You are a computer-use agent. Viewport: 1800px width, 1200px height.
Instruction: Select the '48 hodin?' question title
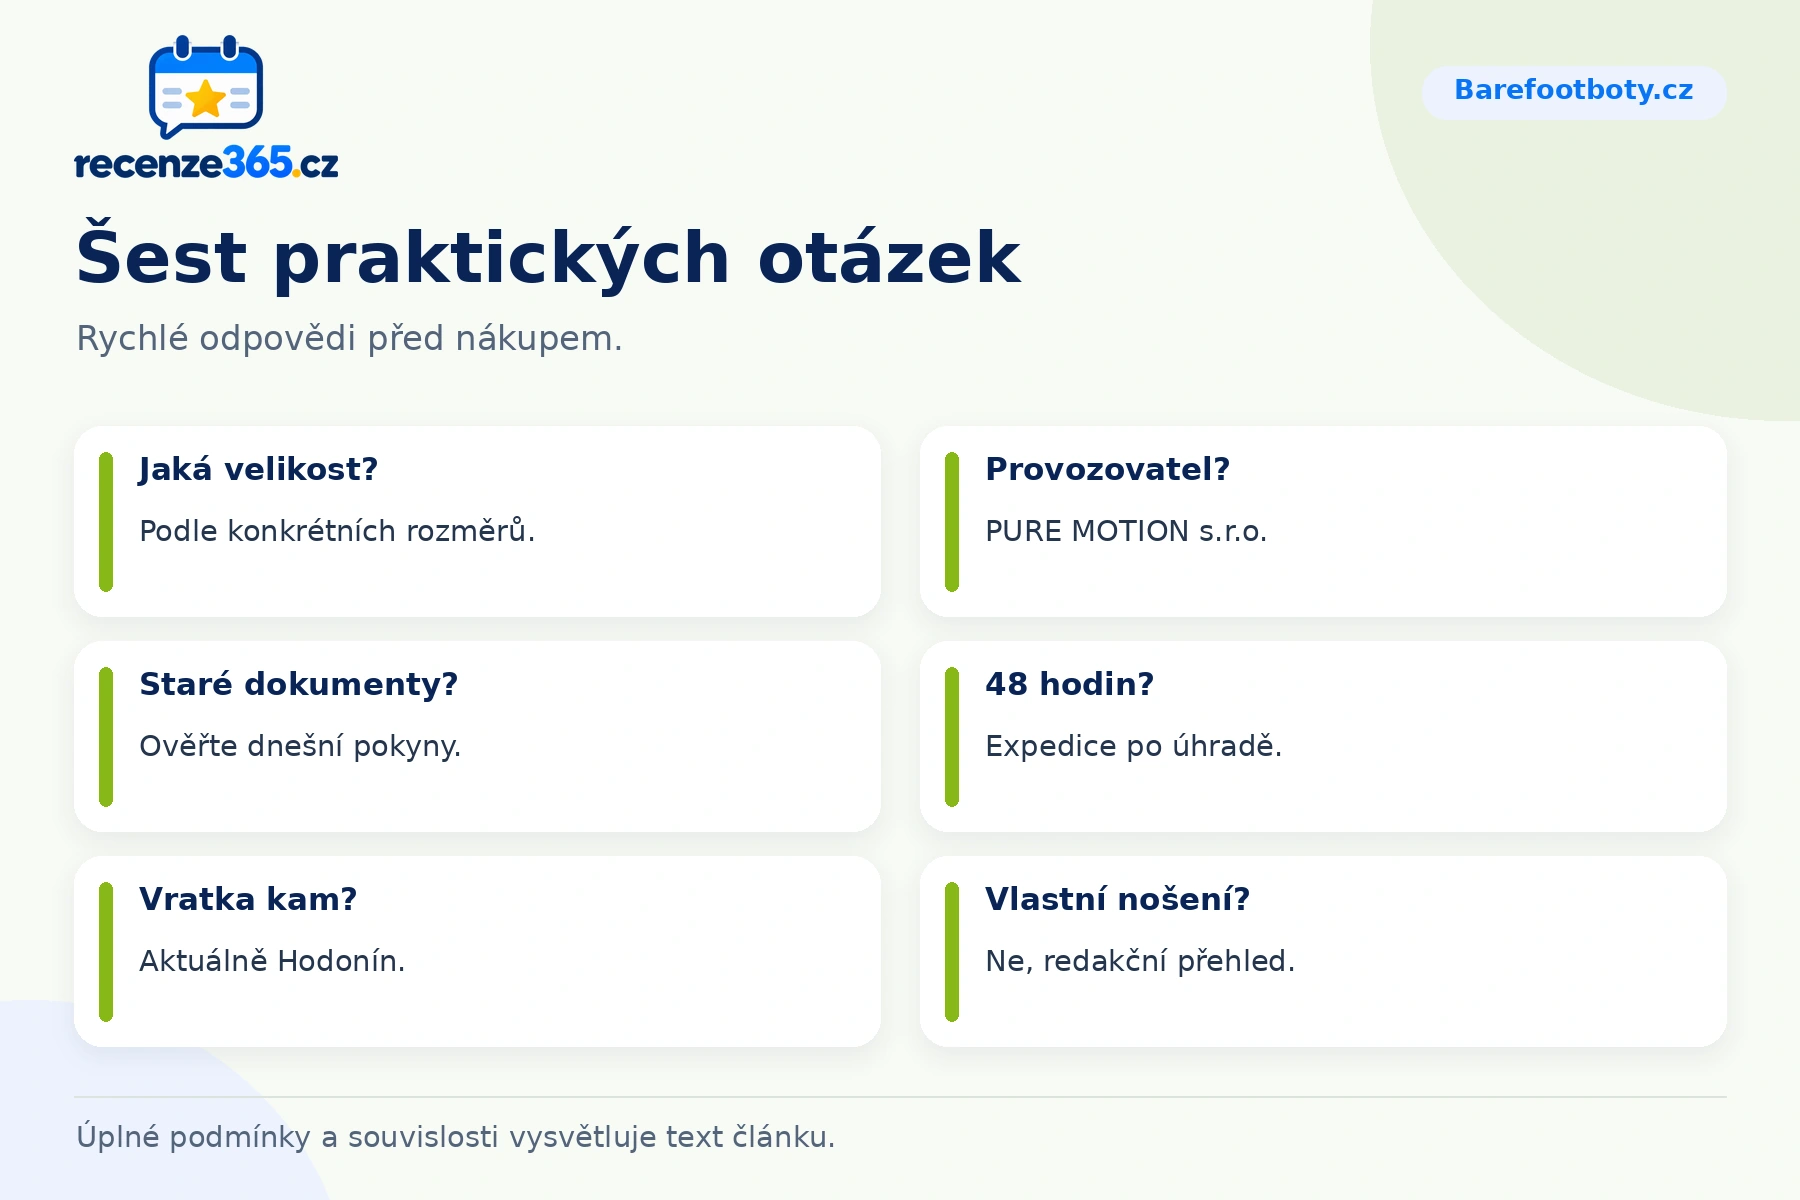click(x=1069, y=684)
